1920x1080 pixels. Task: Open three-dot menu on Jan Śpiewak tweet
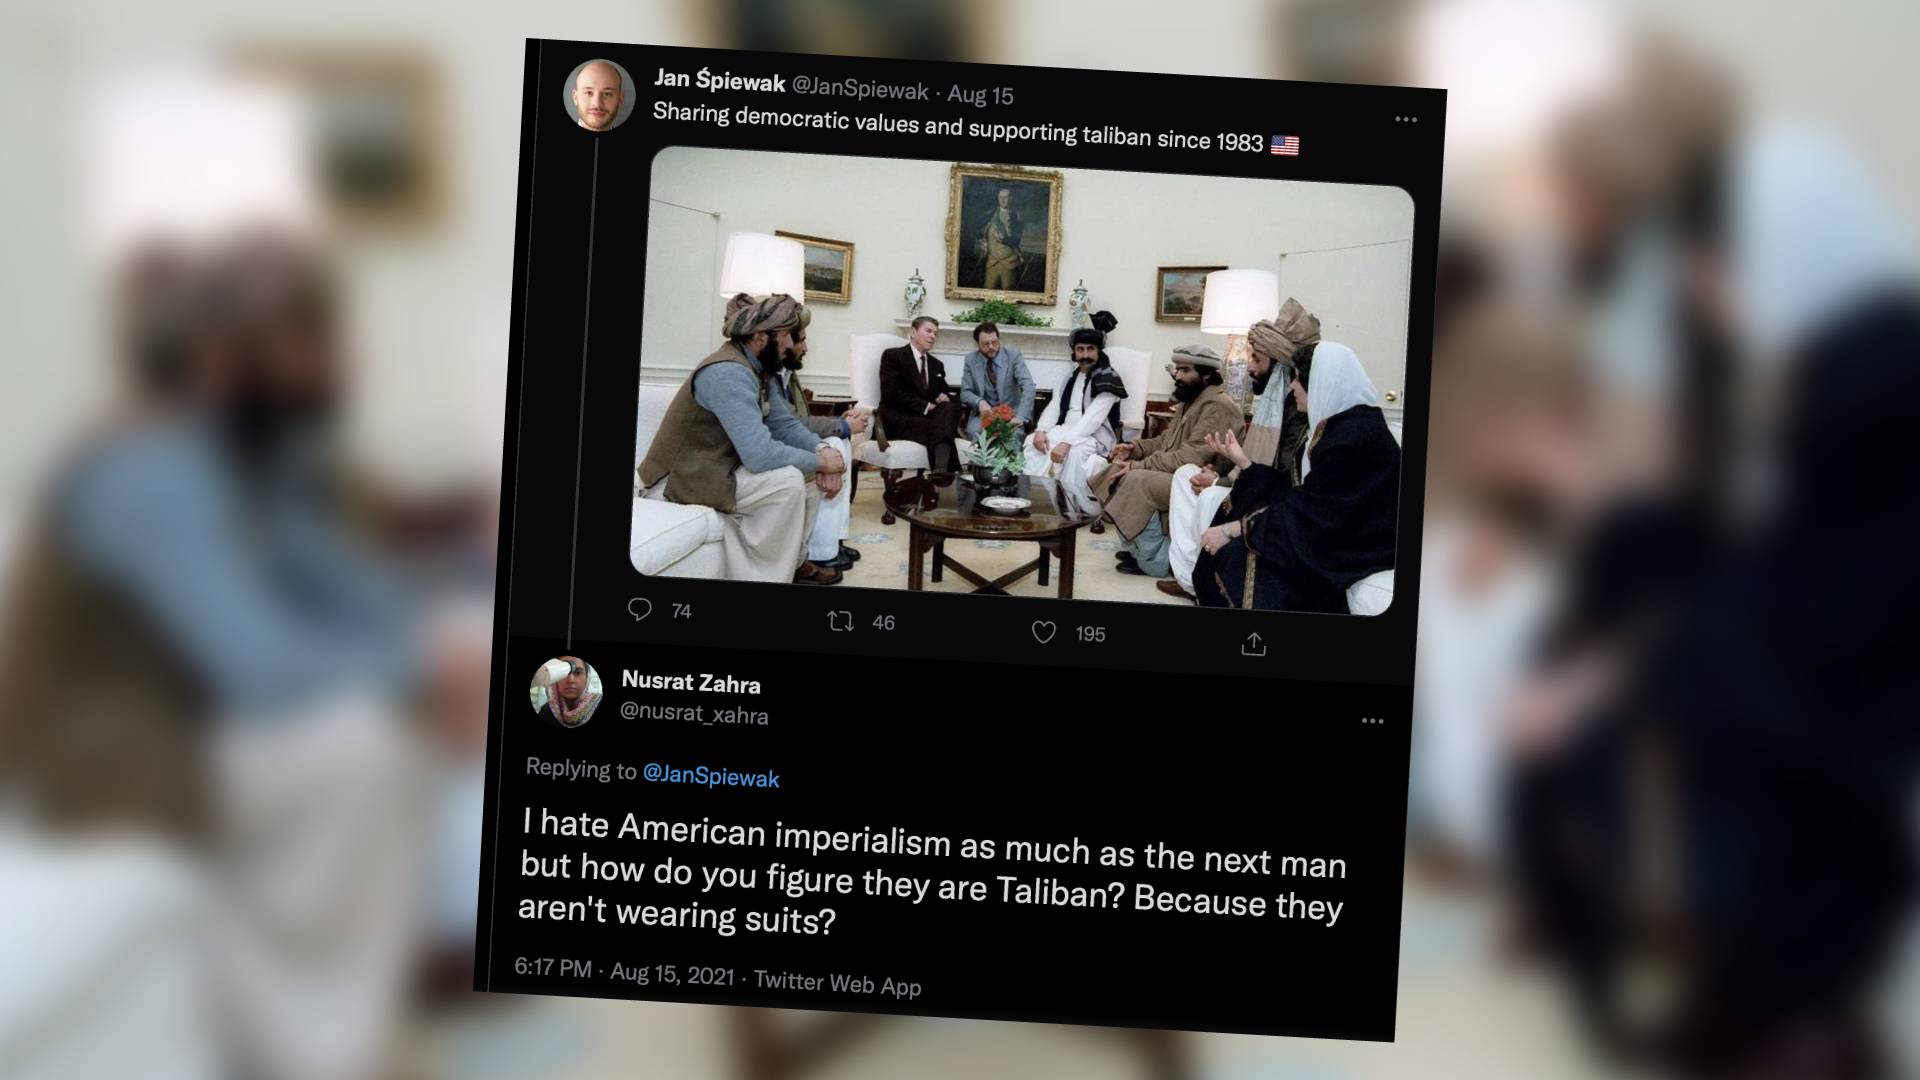1406,119
